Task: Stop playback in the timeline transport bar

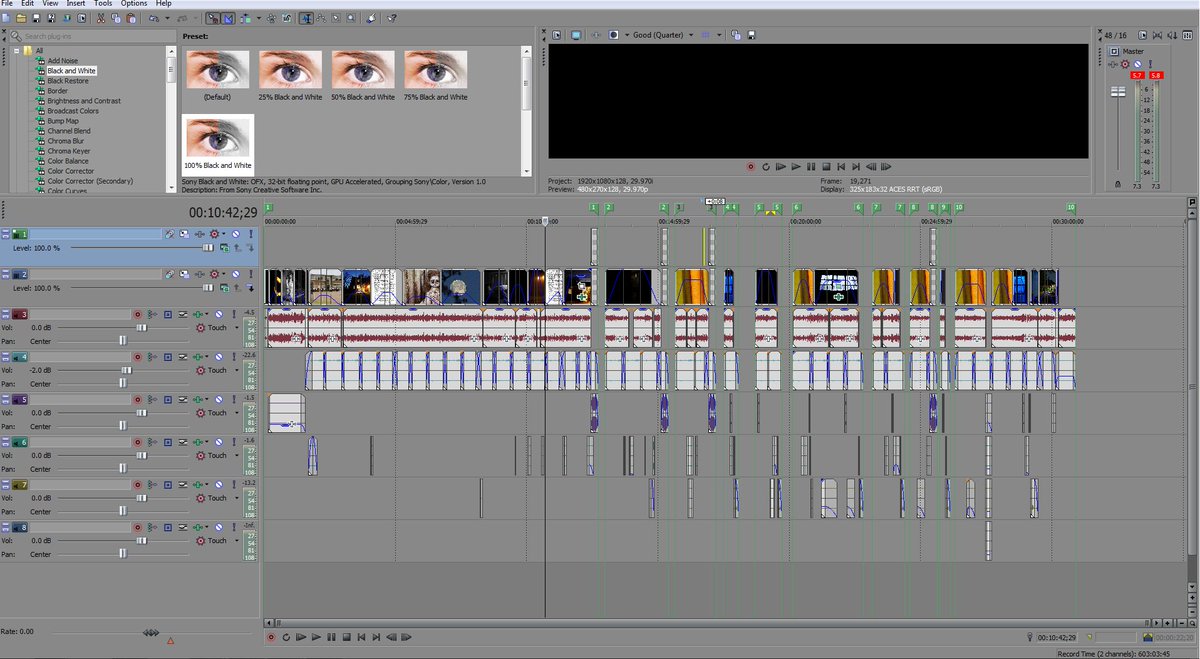Action: (x=346, y=636)
